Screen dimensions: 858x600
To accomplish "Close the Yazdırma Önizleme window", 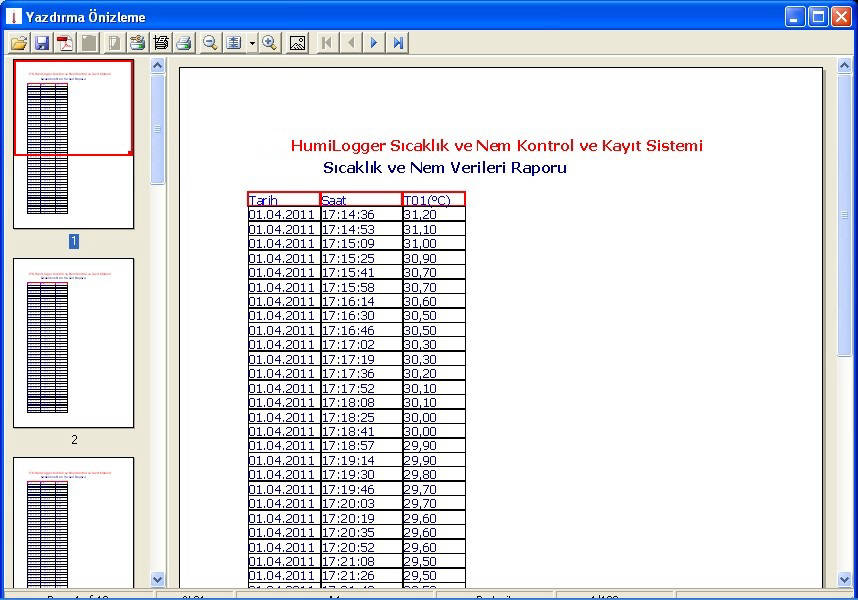I will click(842, 17).
